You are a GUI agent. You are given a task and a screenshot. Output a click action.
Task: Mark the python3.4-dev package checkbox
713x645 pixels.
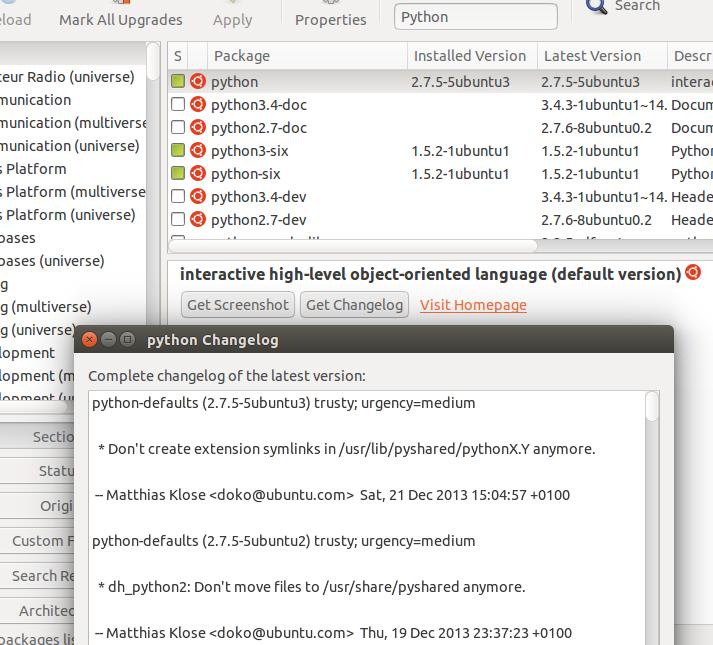click(178, 197)
